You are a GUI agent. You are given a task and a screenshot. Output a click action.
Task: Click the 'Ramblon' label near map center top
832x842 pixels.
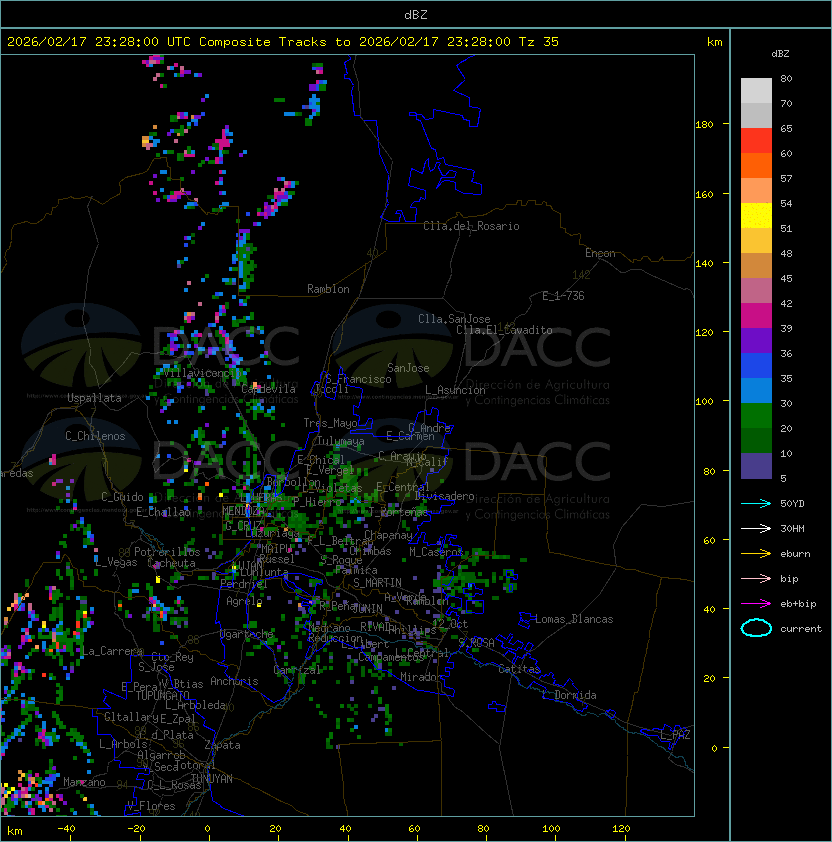tap(328, 289)
